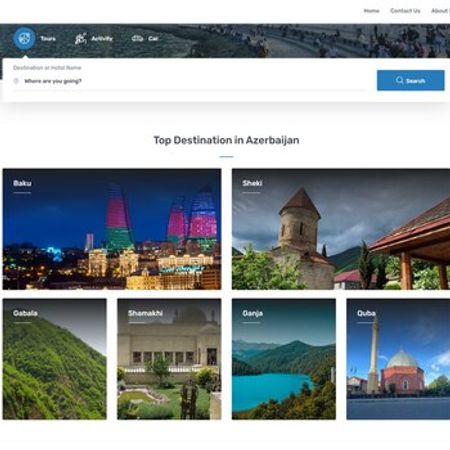This screenshot has width=450, height=450.
Task: Open the Quba destination card
Action: click(398, 359)
